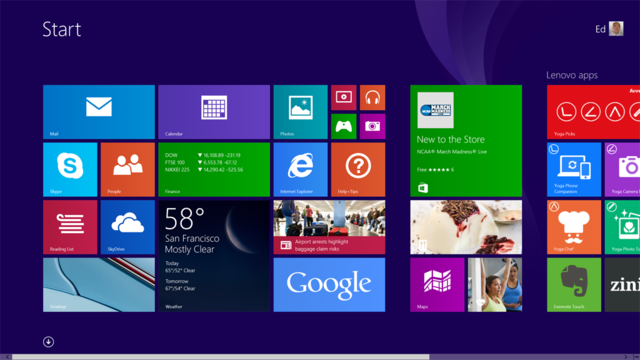Open the Yoga Camera tile

tap(622, 169)
